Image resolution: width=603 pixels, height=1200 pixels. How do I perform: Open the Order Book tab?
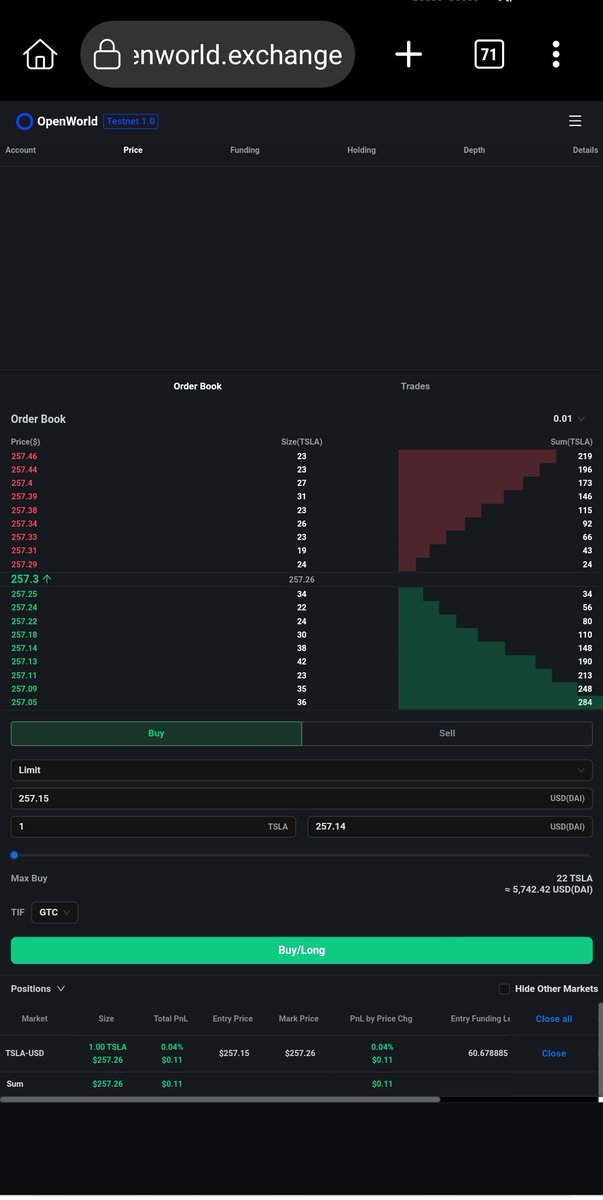(198, 386)
